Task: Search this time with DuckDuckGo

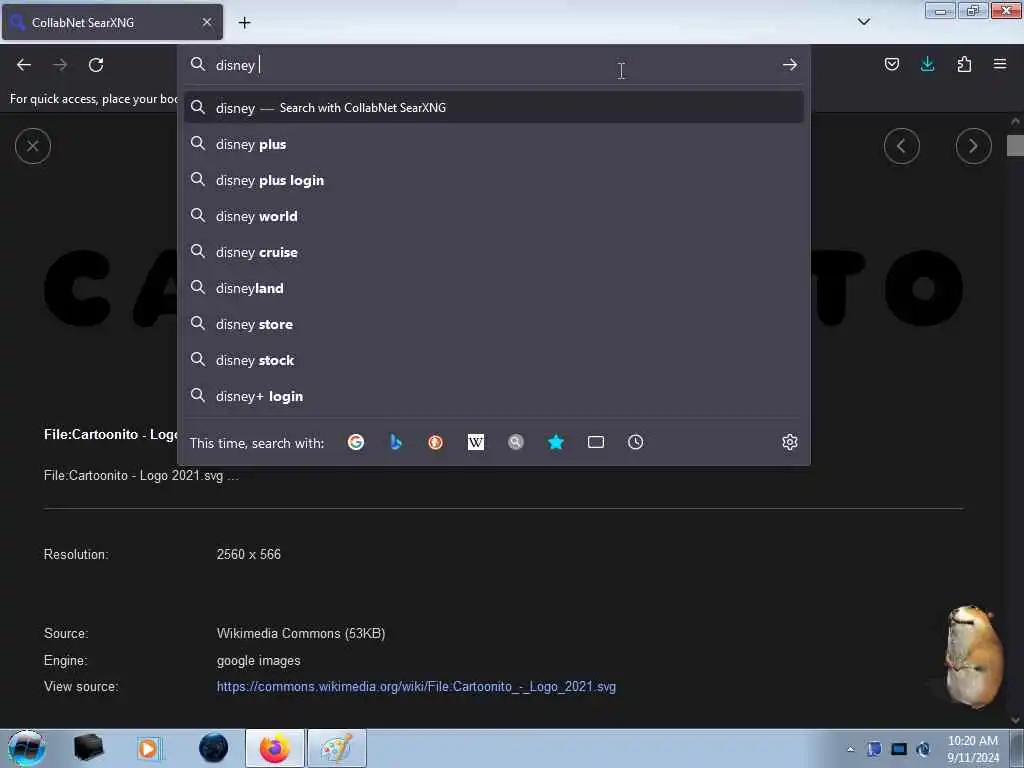Action: (x=436, y=442)
